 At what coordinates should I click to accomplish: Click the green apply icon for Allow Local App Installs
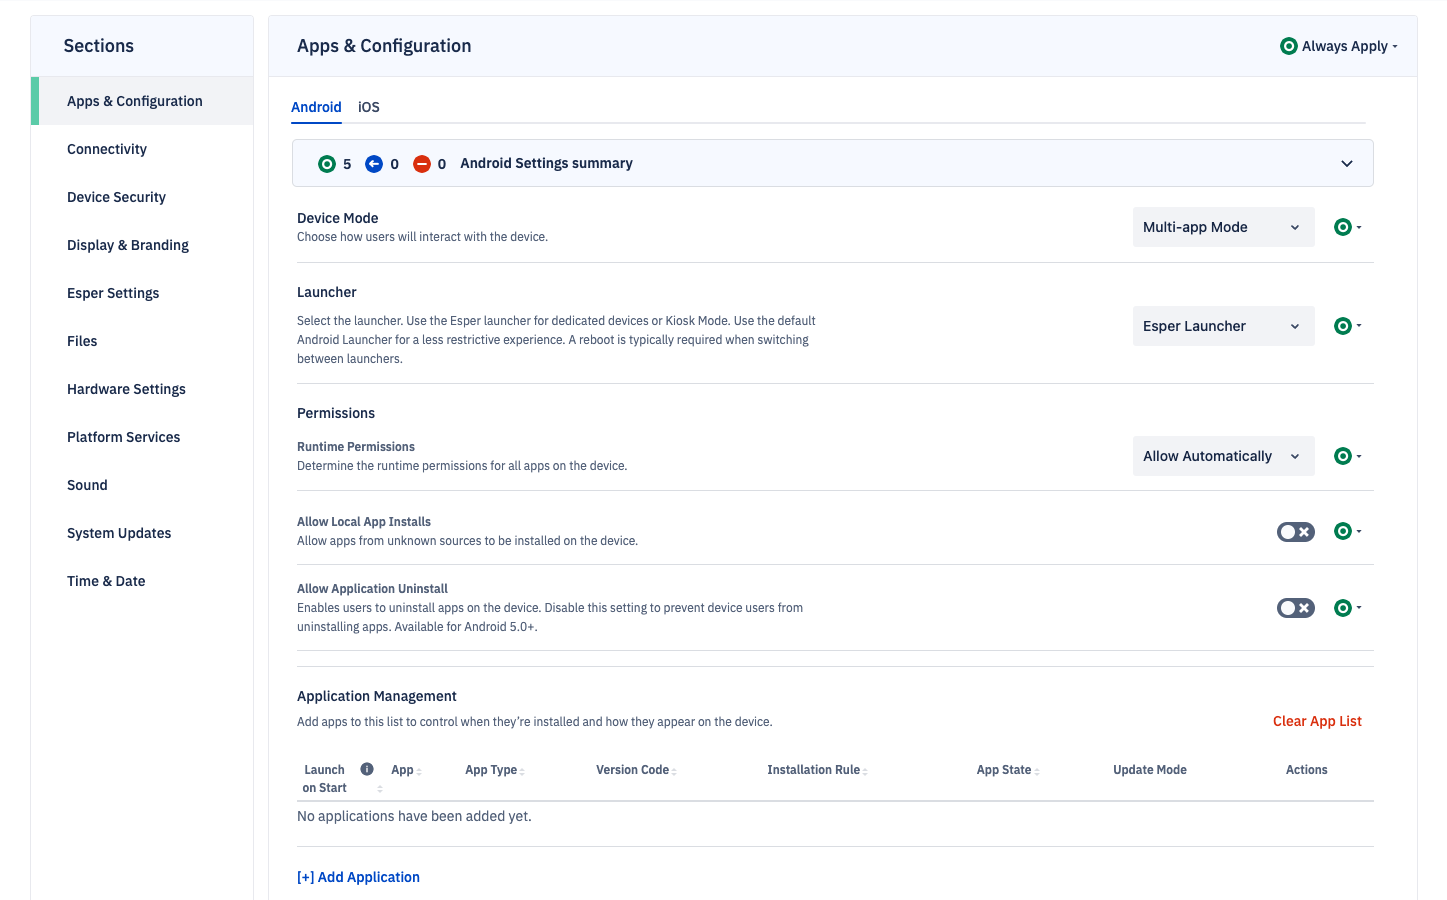pyautogui.click(x=1341, y=531)
